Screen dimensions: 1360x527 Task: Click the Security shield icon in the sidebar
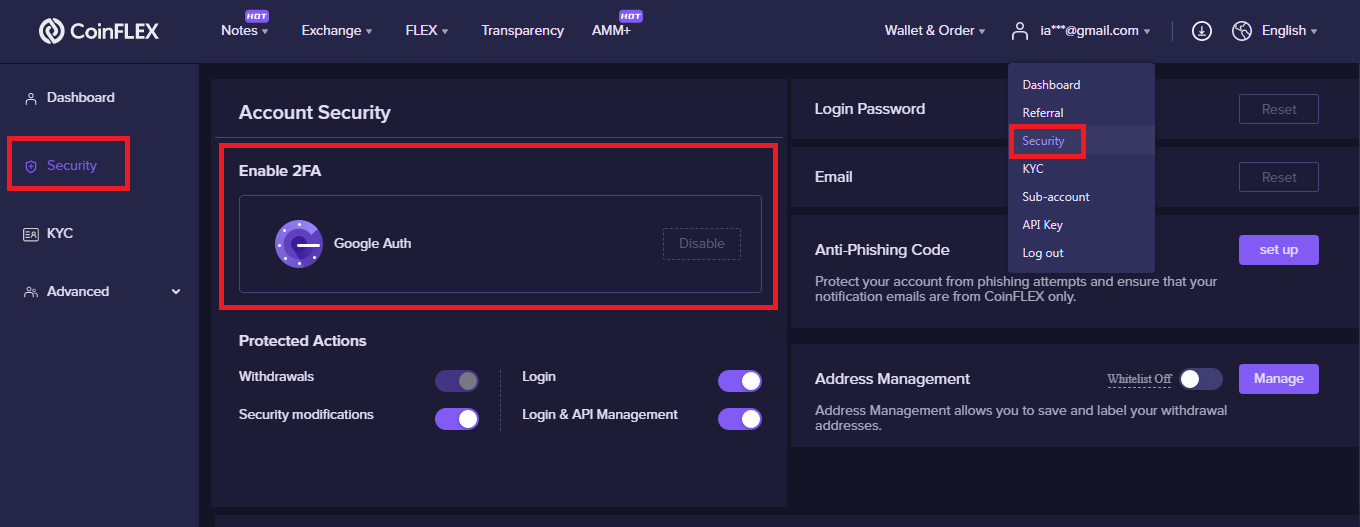click(31, 166)
